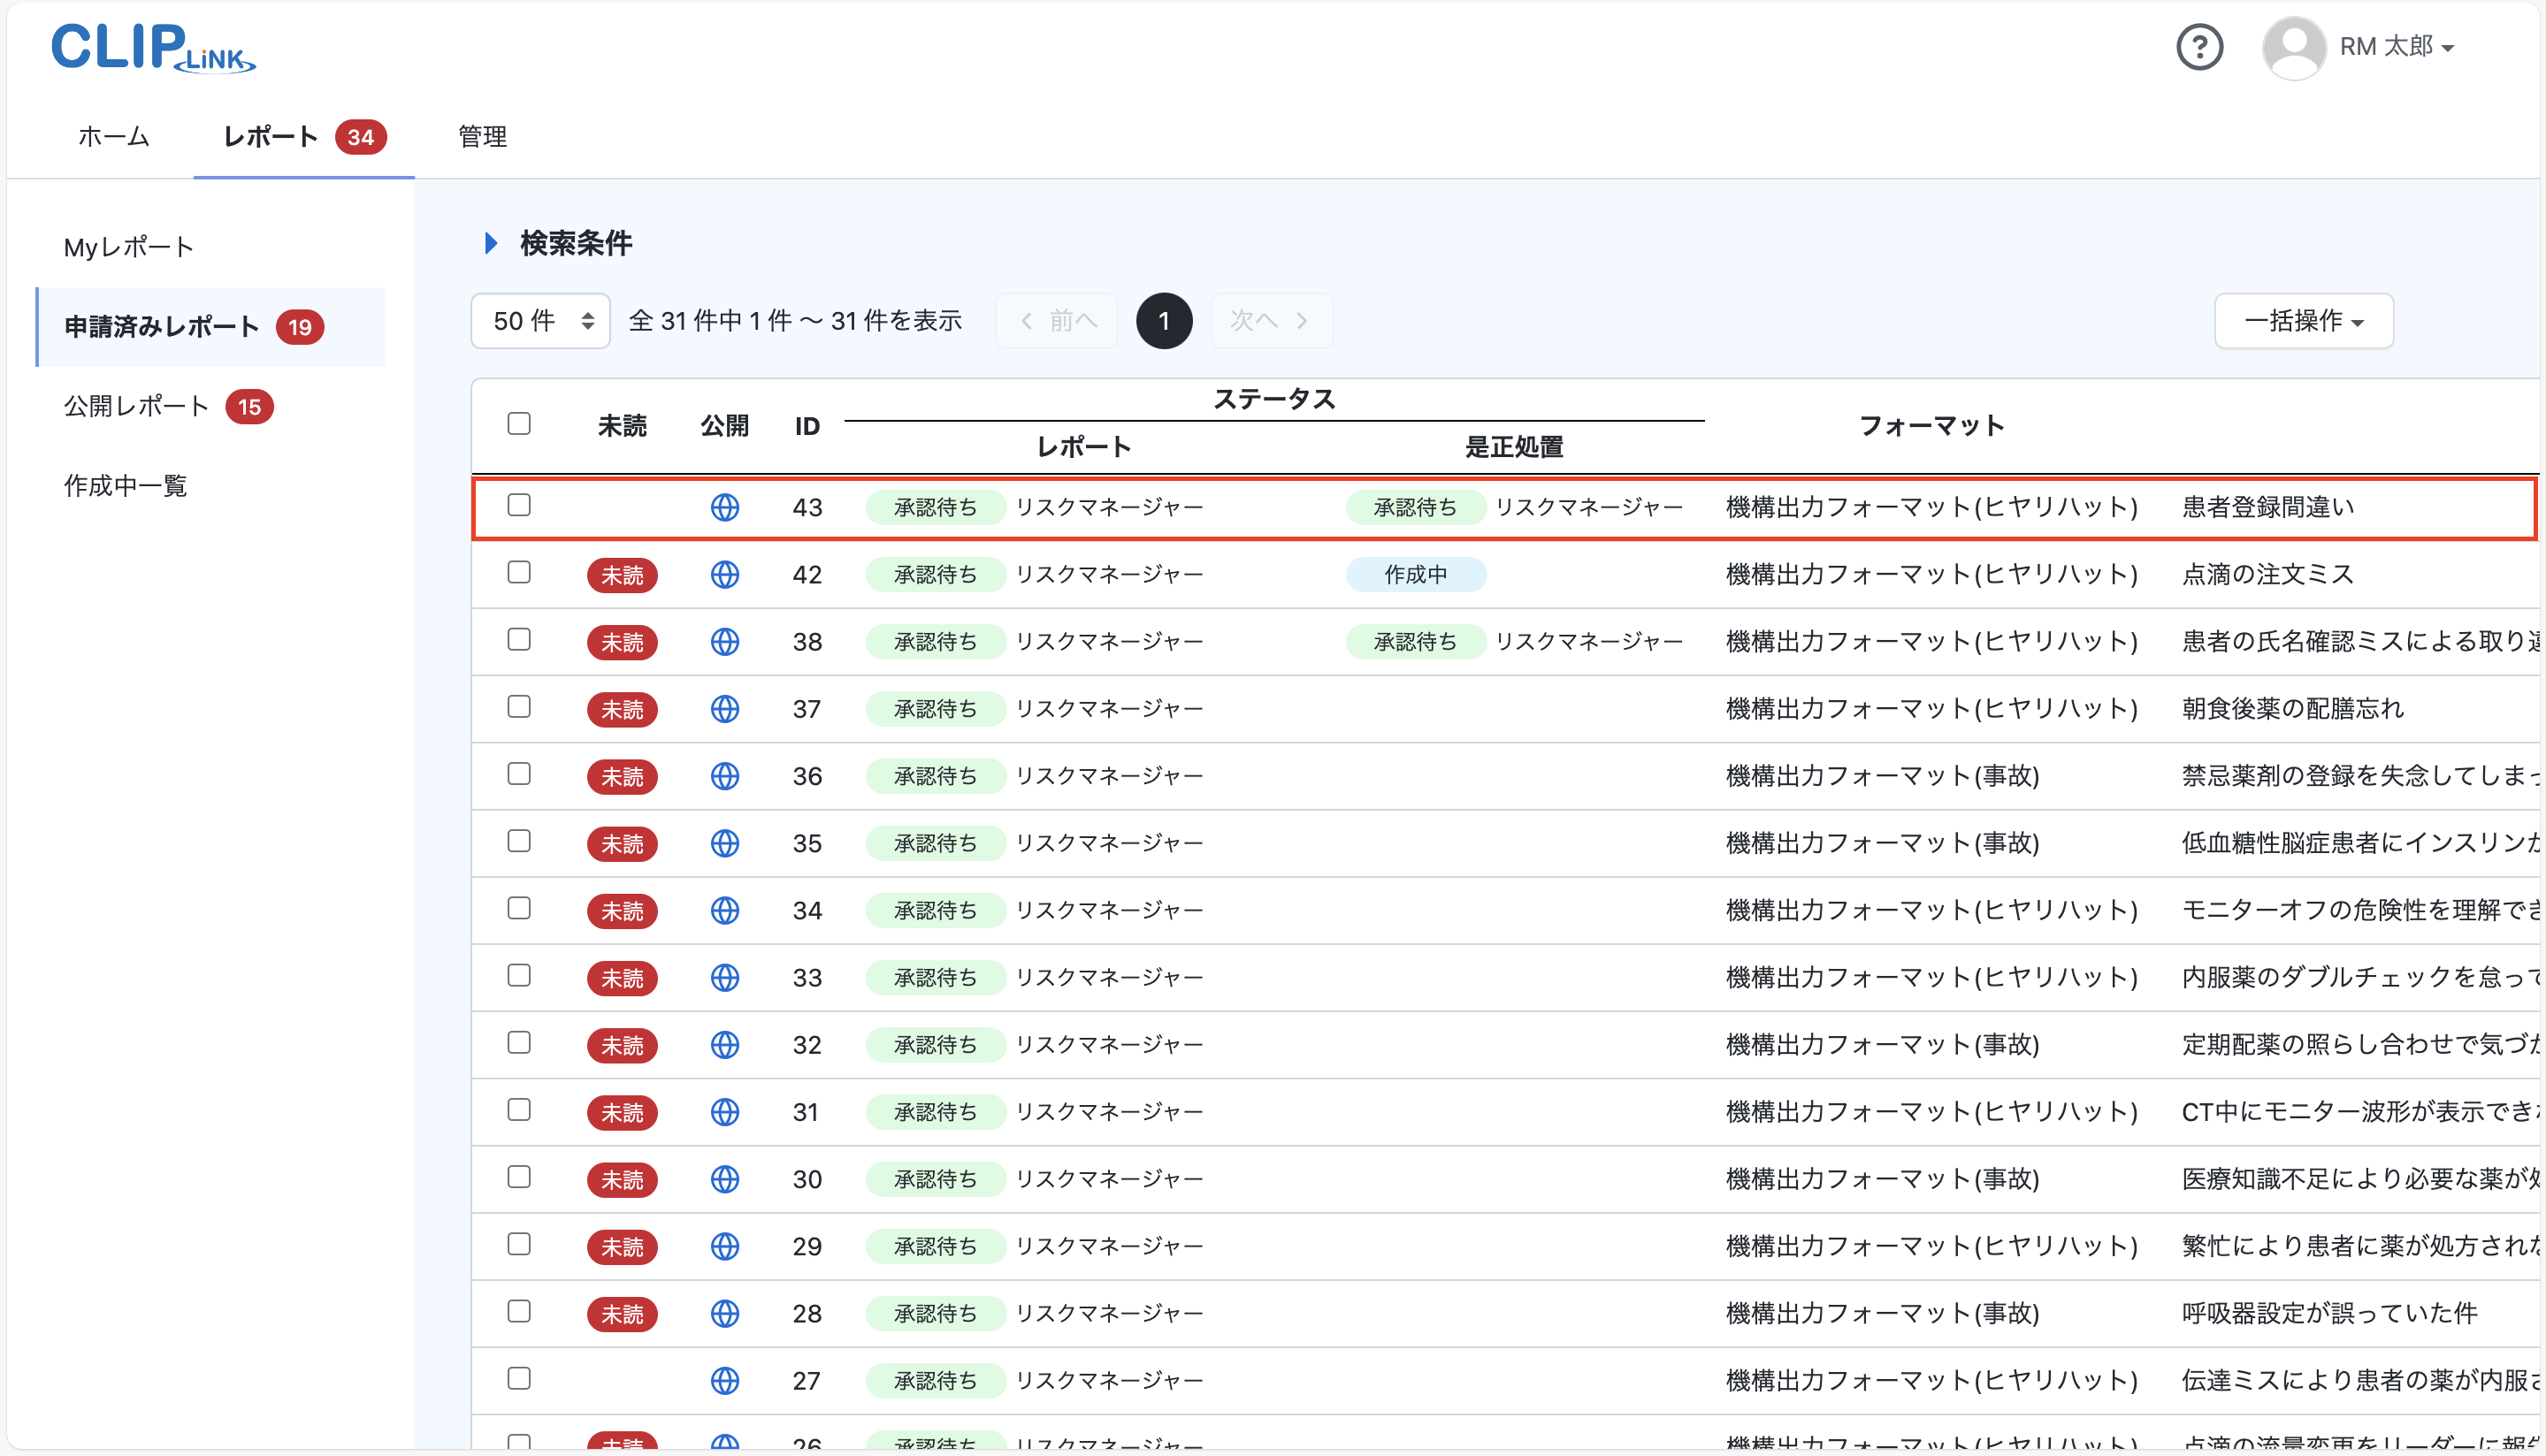Switch to the 管理 tab
Viewport: 2546px width, 1456px height.
pyautogui.click(x=481, y=137)
